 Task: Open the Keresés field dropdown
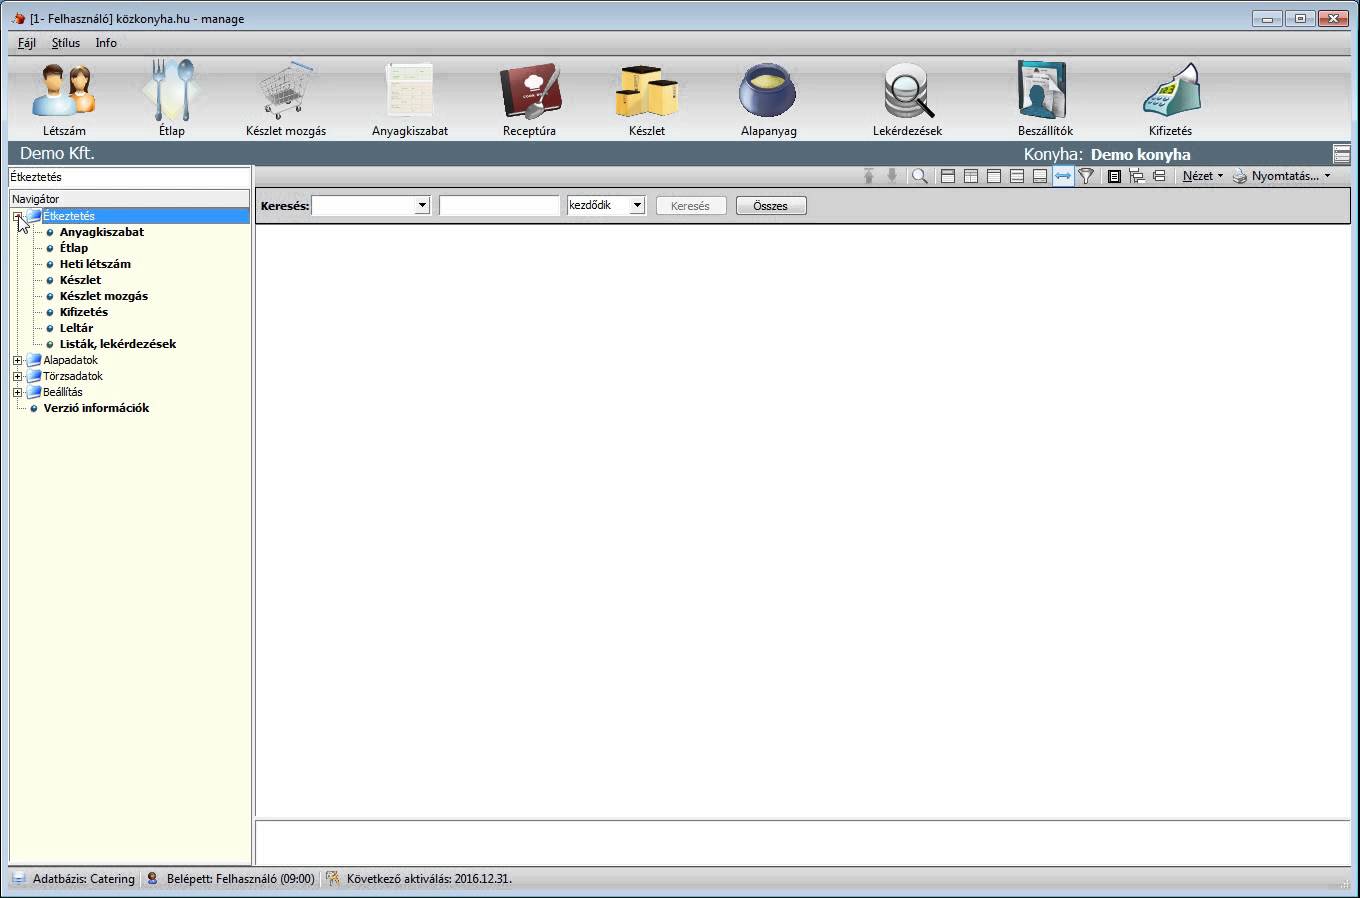[x=422, y=205]
